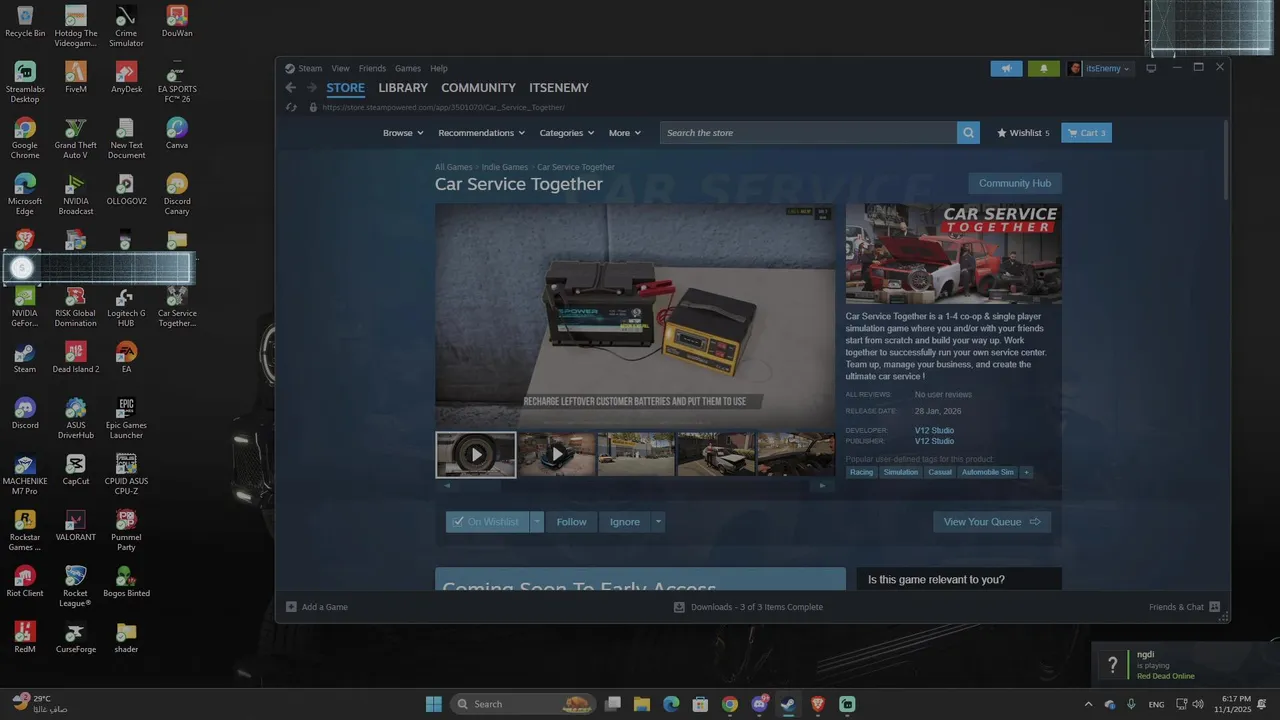Open the Friends menu

click(x=372, y=69)
